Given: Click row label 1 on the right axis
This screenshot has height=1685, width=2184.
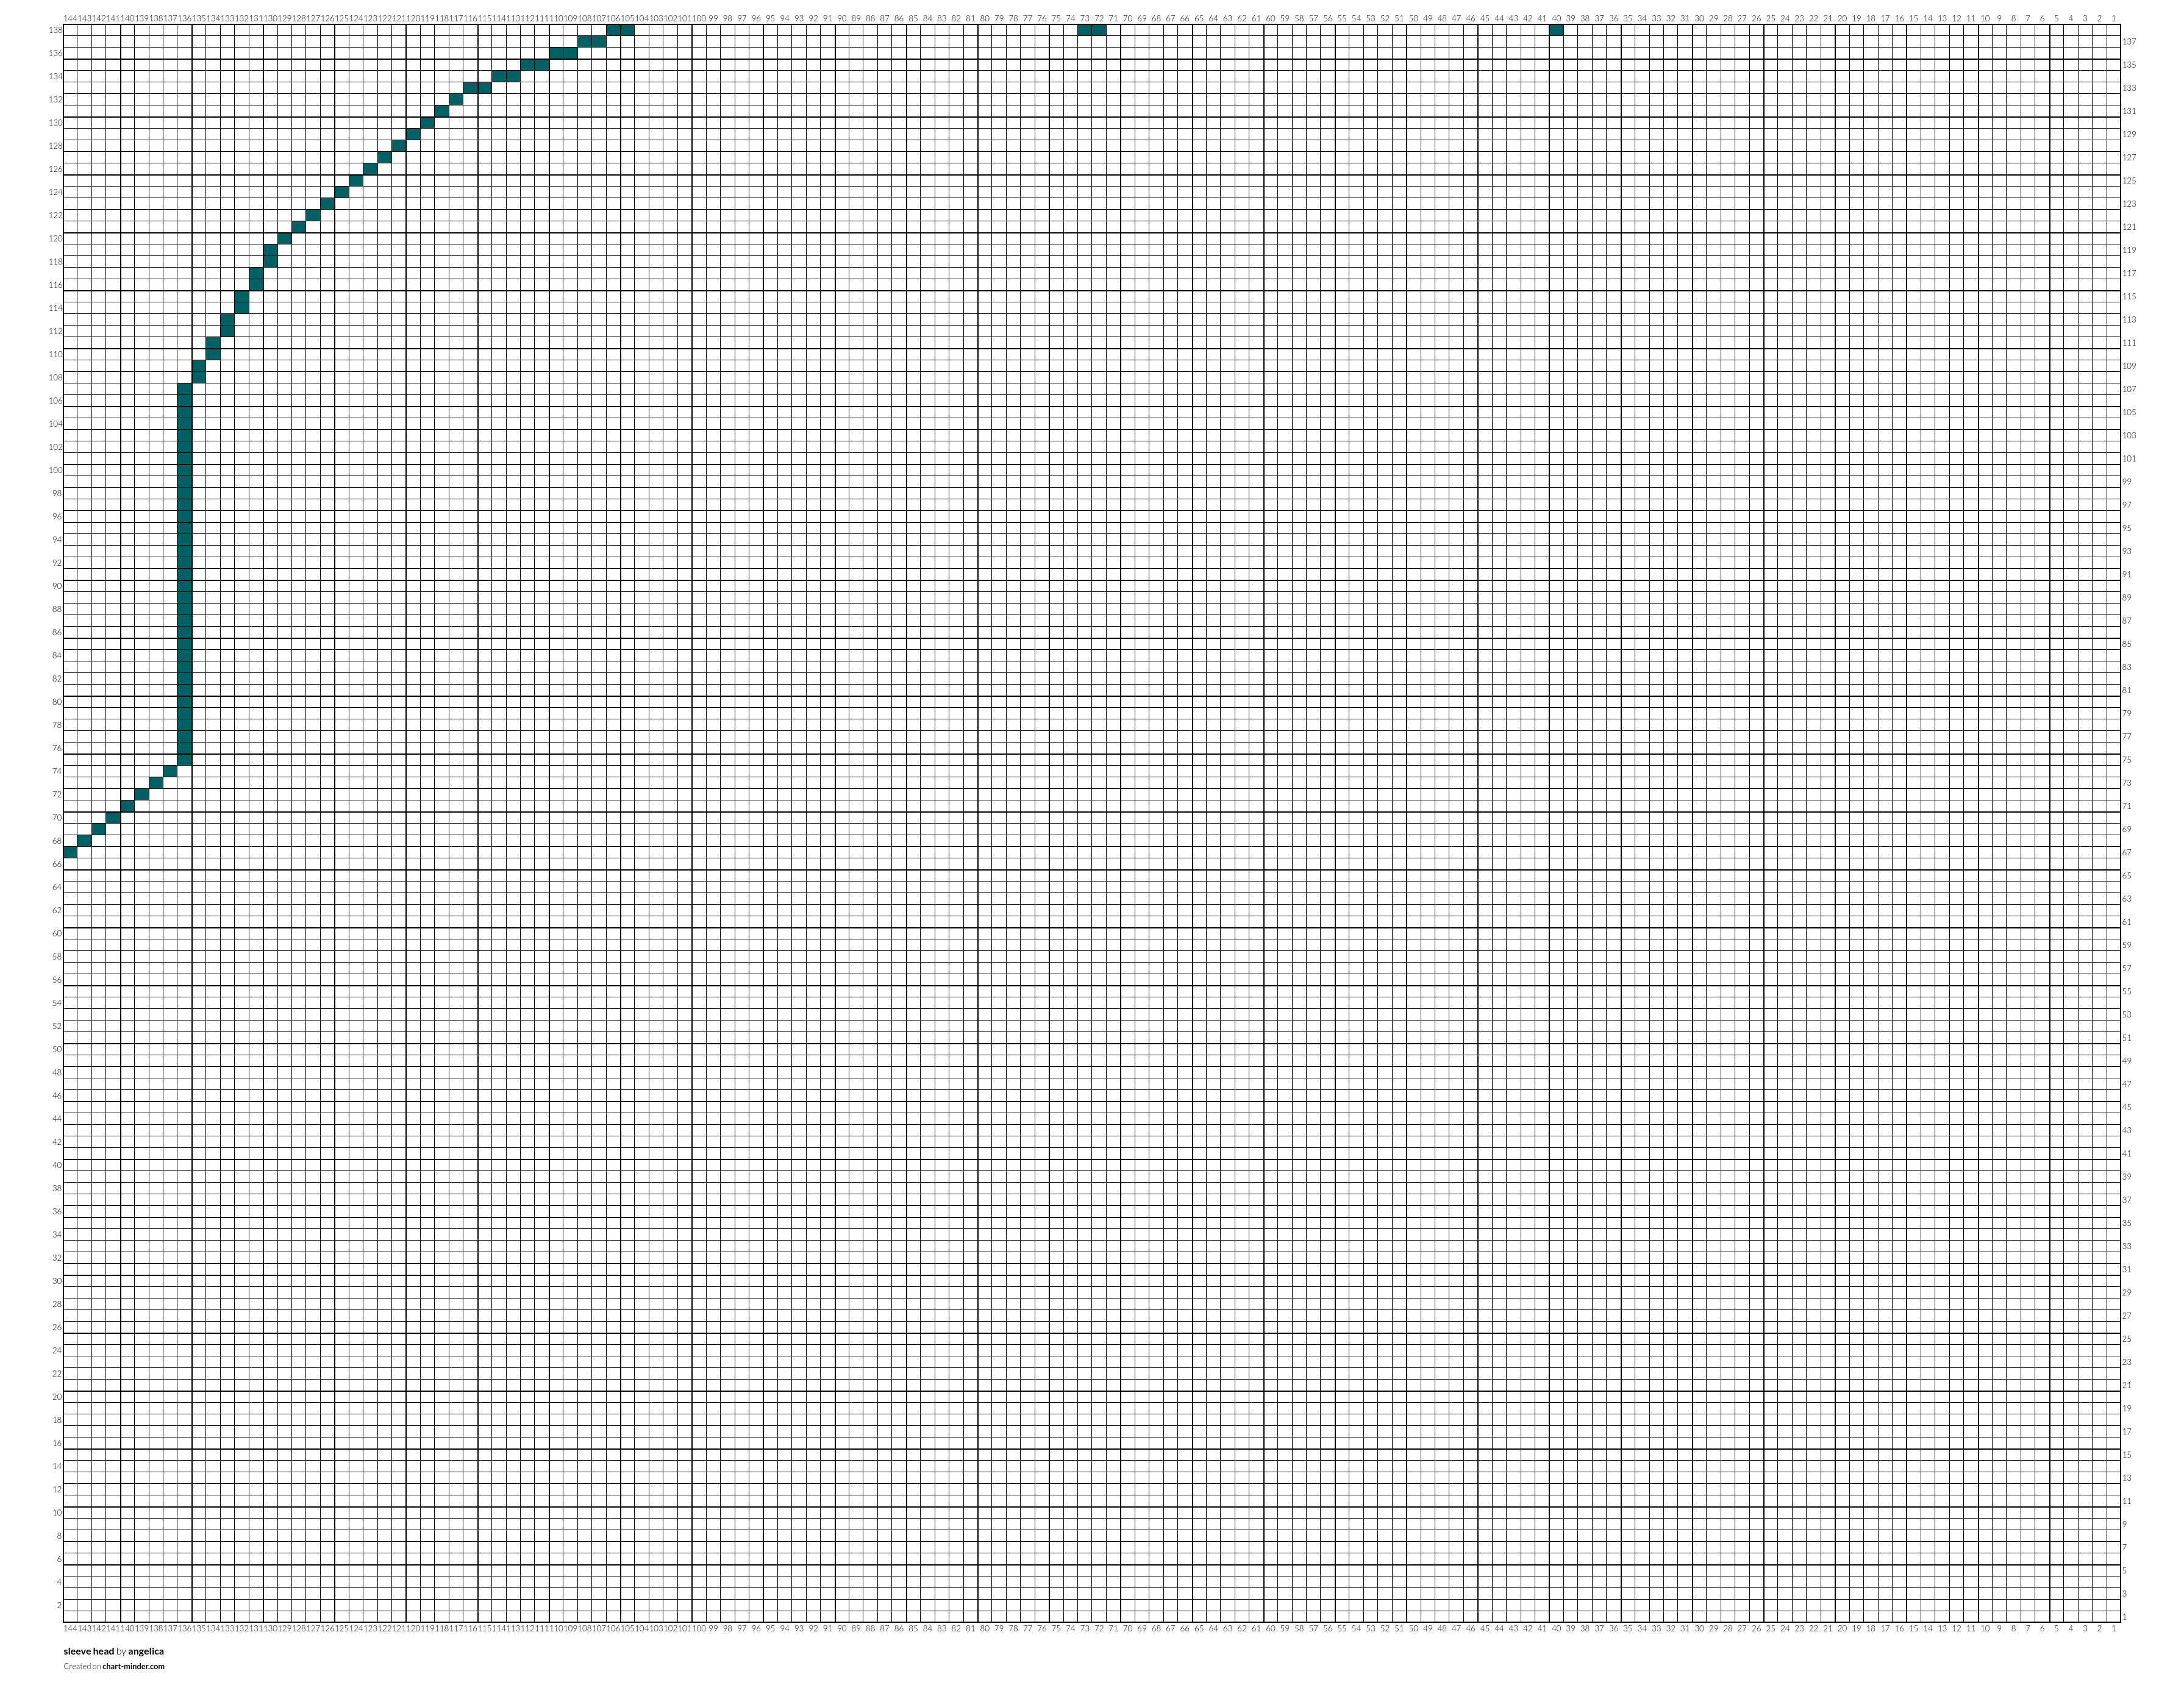Looking at the screenshot, I should 2125,1617.
